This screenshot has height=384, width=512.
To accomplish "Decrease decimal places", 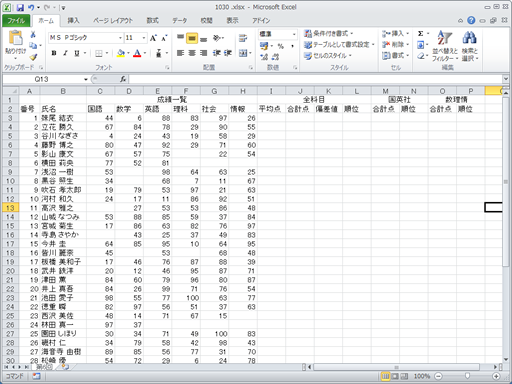I will [275, 57].
